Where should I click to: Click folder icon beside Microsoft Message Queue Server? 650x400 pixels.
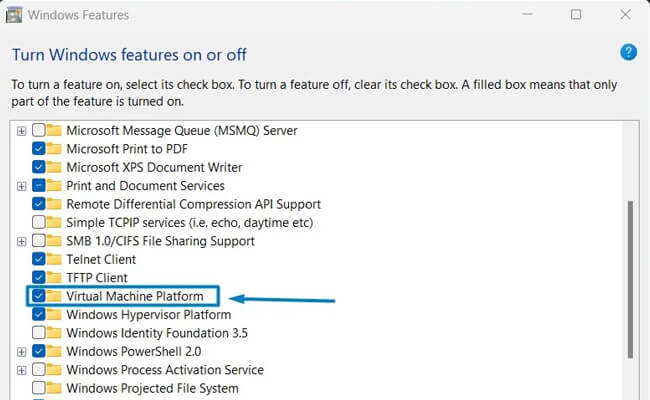click(x=54, y=130)
